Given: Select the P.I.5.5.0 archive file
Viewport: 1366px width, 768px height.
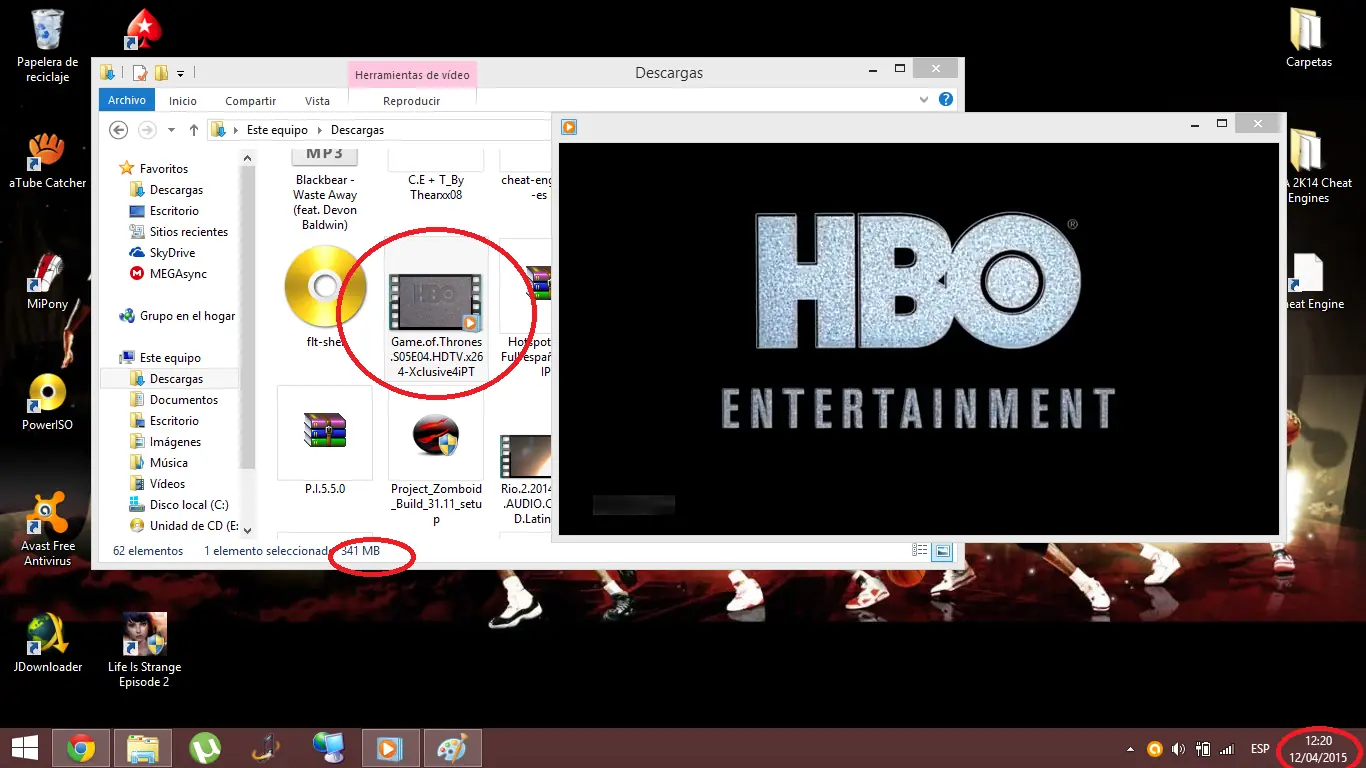Looking at the screenshot, I should (325, 441).
